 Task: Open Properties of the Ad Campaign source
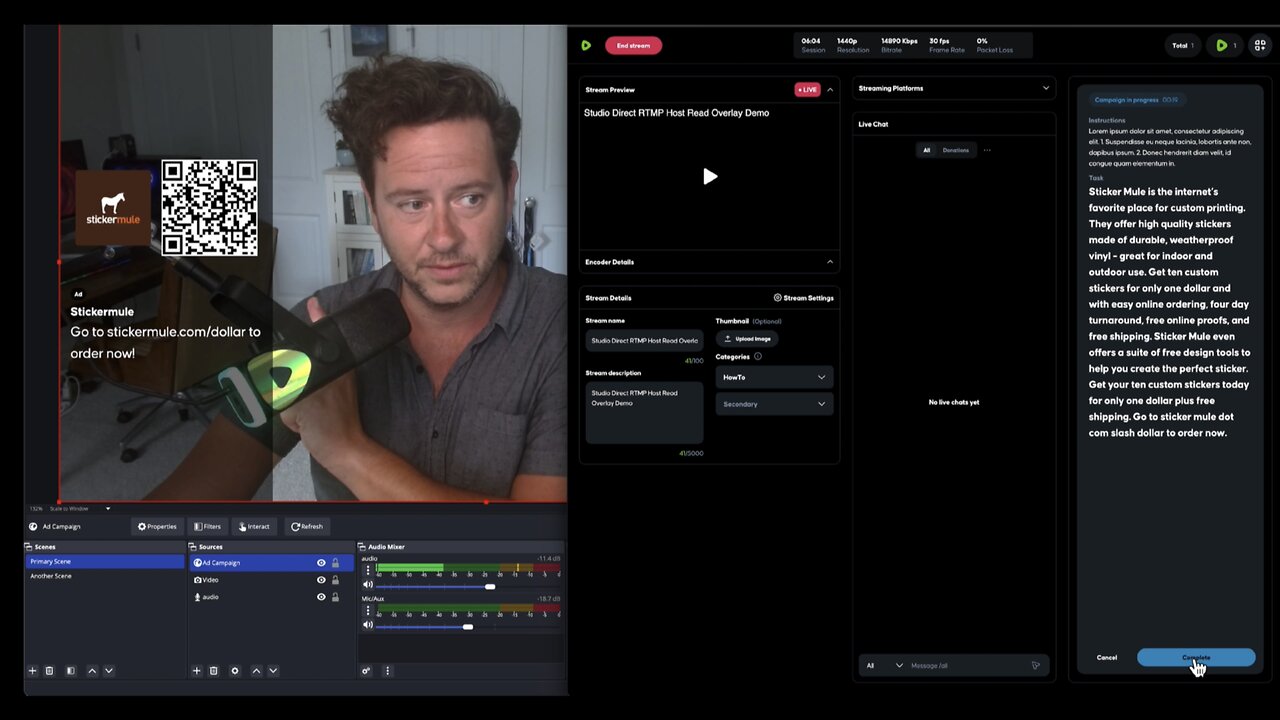pyautogui.click(x=157, y=526)
